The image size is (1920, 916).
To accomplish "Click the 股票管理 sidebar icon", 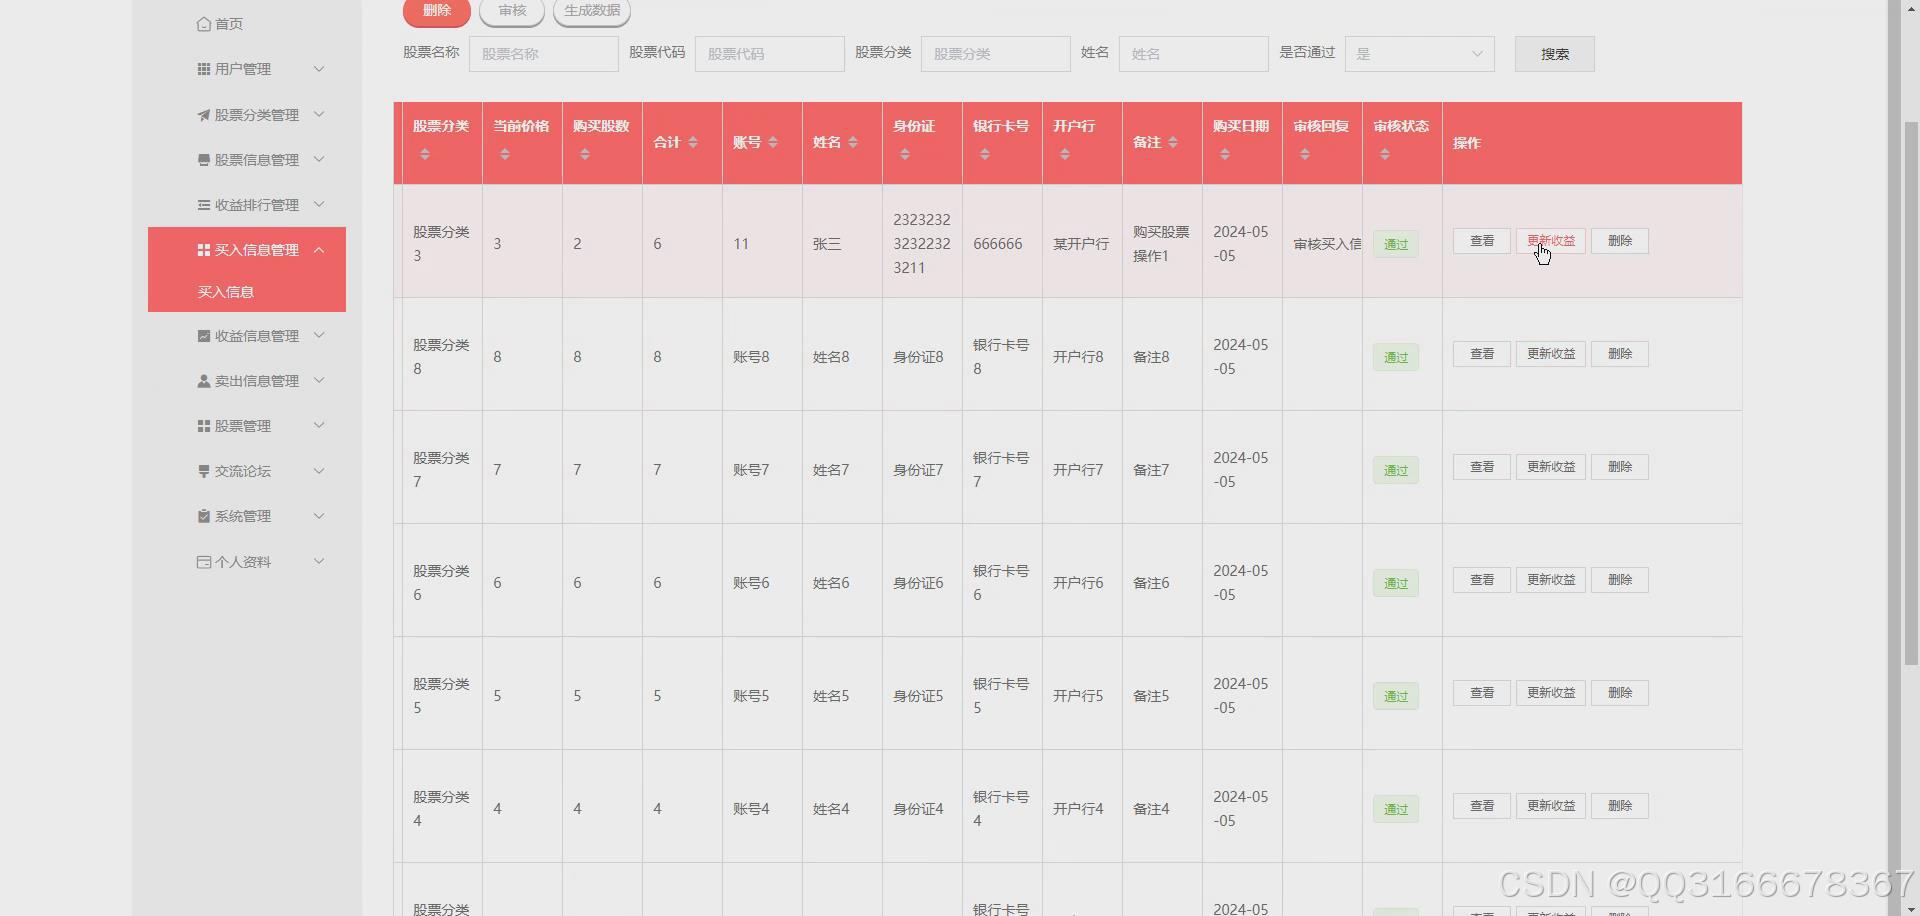I will pos(204,426).
